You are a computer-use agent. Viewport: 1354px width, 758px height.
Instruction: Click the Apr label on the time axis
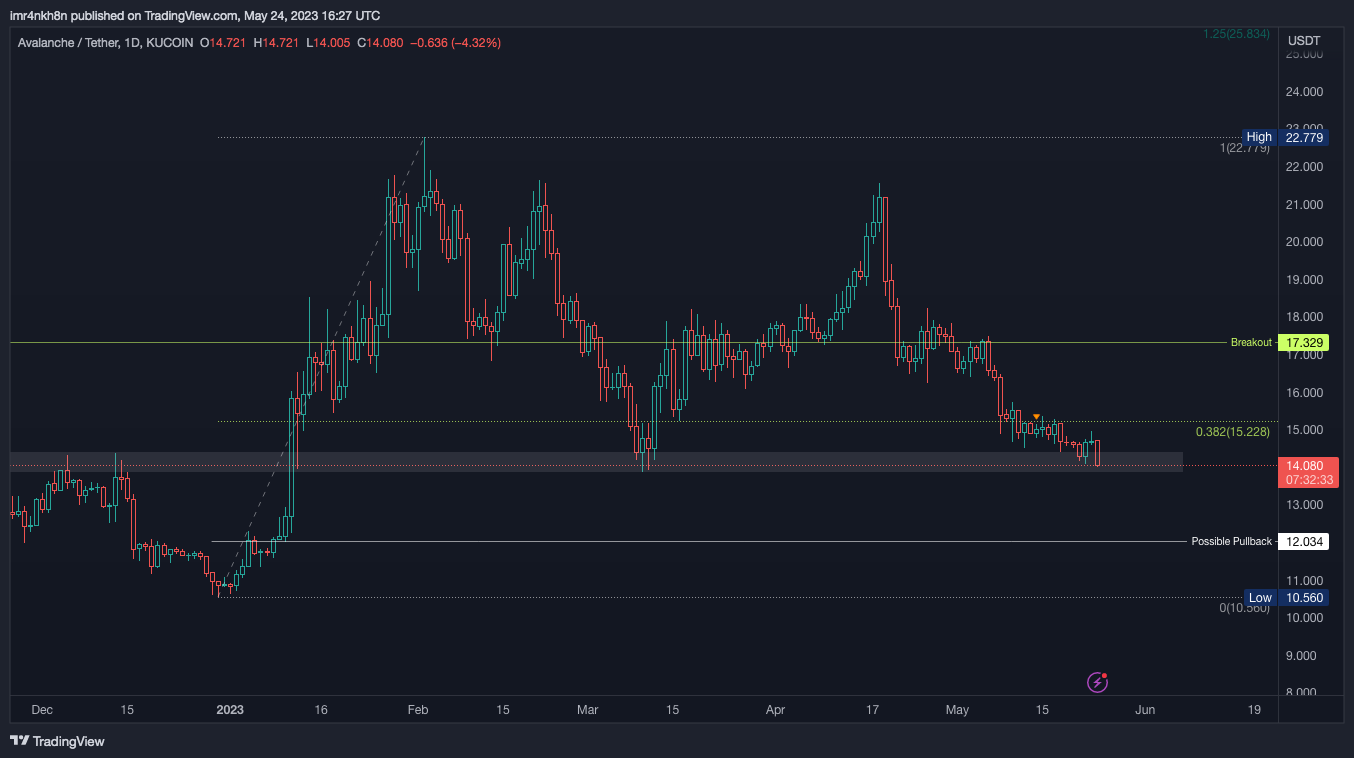click(x=775, y=710)
